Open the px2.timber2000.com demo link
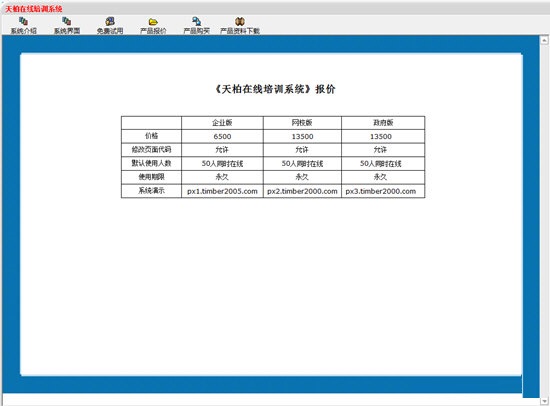 (302, 191)
